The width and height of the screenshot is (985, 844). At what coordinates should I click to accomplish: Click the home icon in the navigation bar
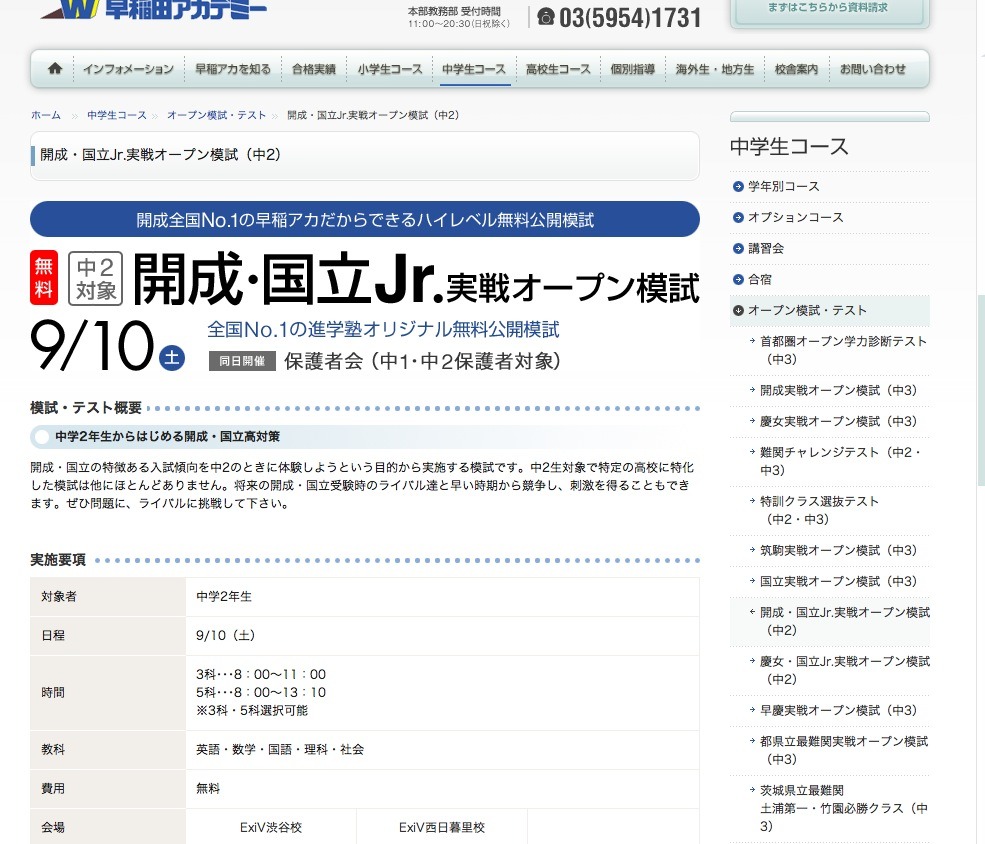point(53,70)
